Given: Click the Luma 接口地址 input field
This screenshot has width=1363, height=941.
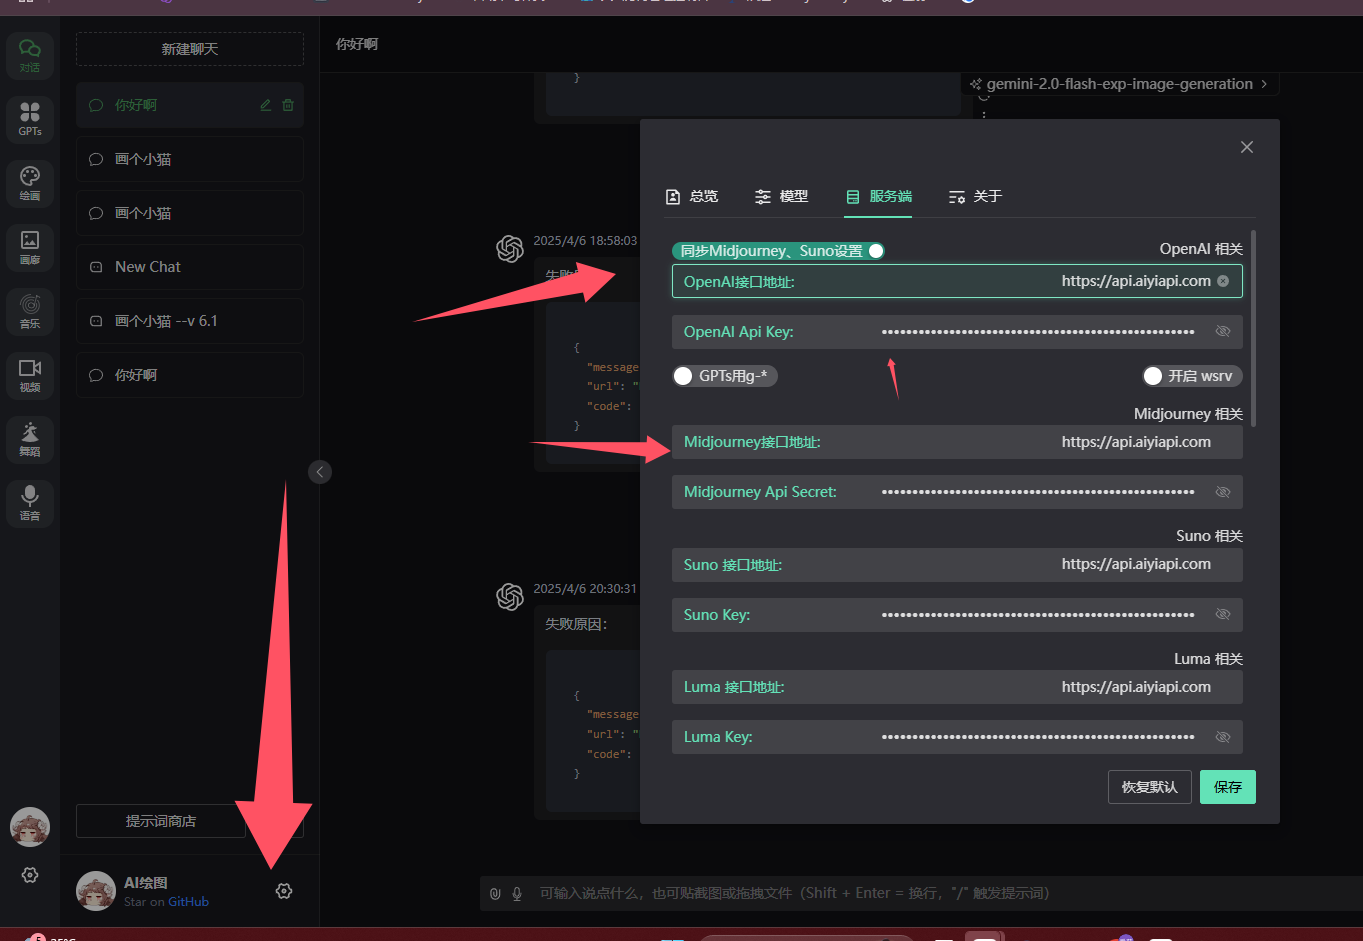Looking at the screenshot, I should [x=957, y=687].
